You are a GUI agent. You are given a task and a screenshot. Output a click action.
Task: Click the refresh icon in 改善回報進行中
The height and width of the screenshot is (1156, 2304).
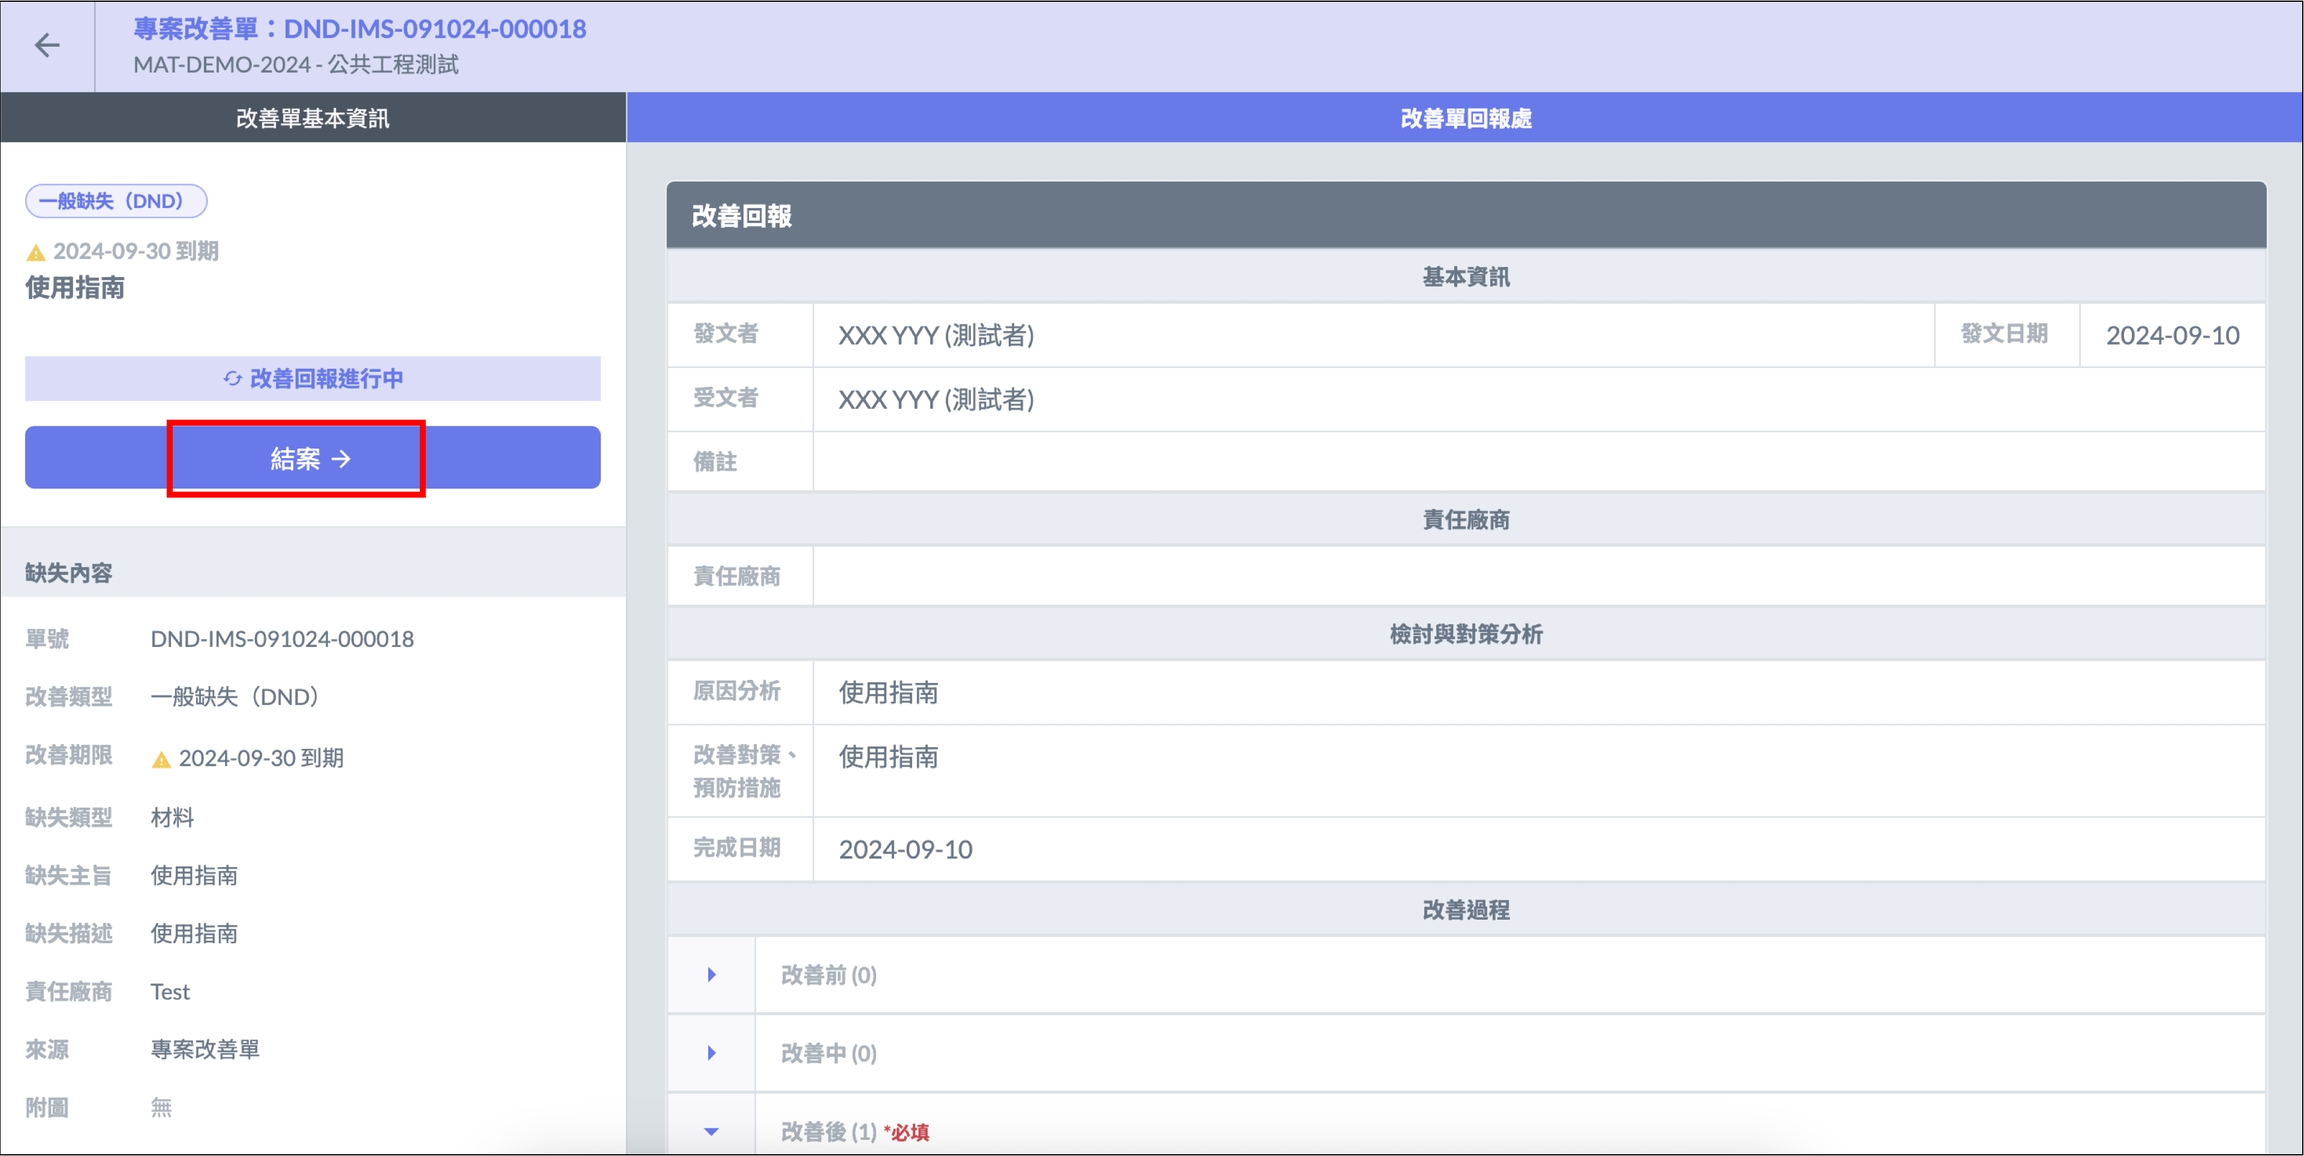click(232, 378)
